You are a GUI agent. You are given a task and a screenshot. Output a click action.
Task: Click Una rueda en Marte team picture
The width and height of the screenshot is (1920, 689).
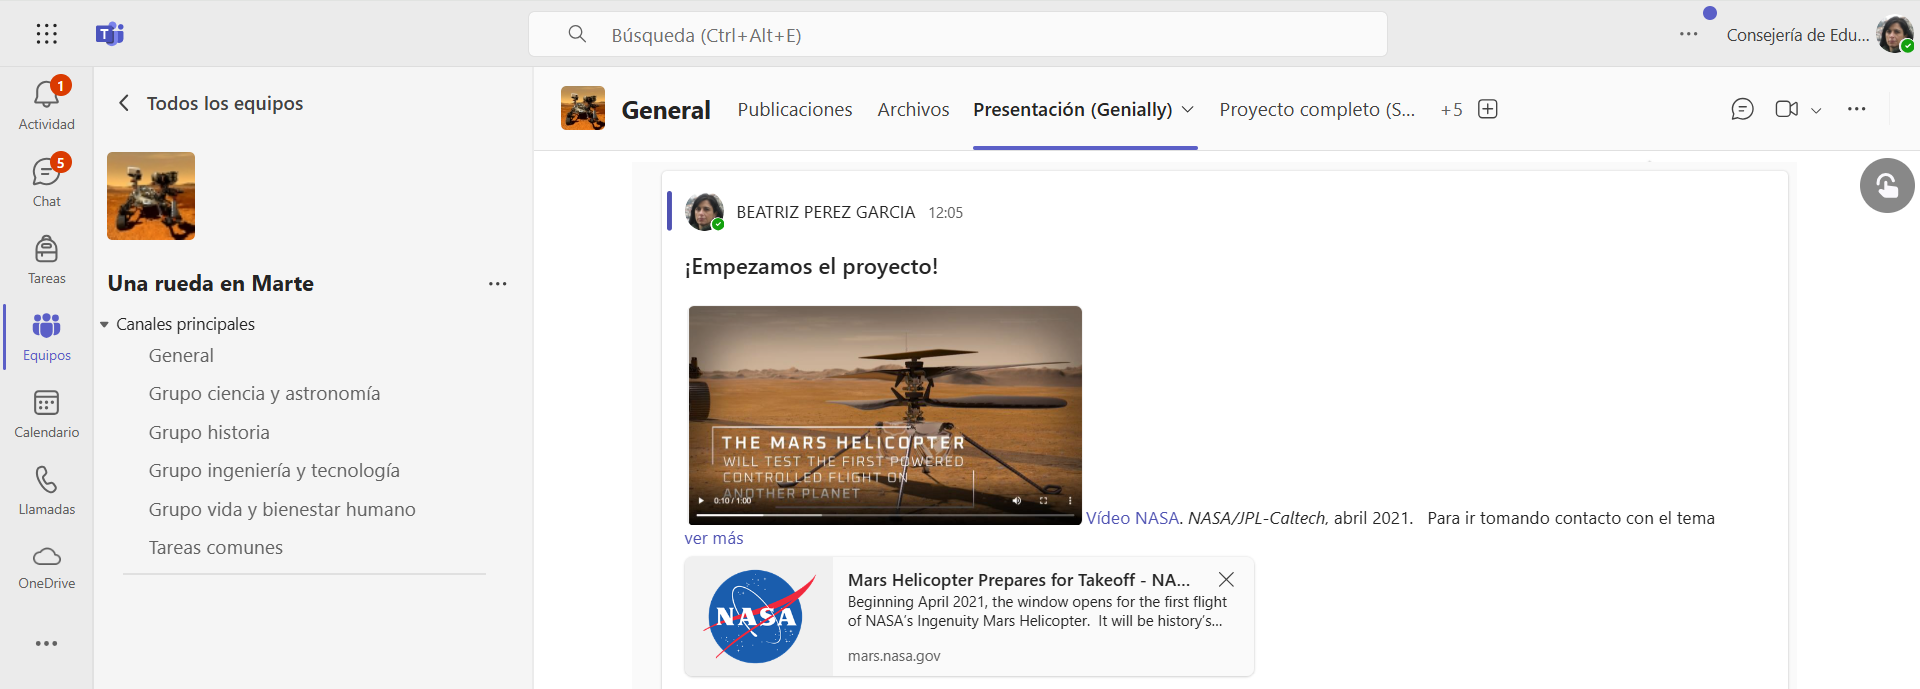pos(151,196)
